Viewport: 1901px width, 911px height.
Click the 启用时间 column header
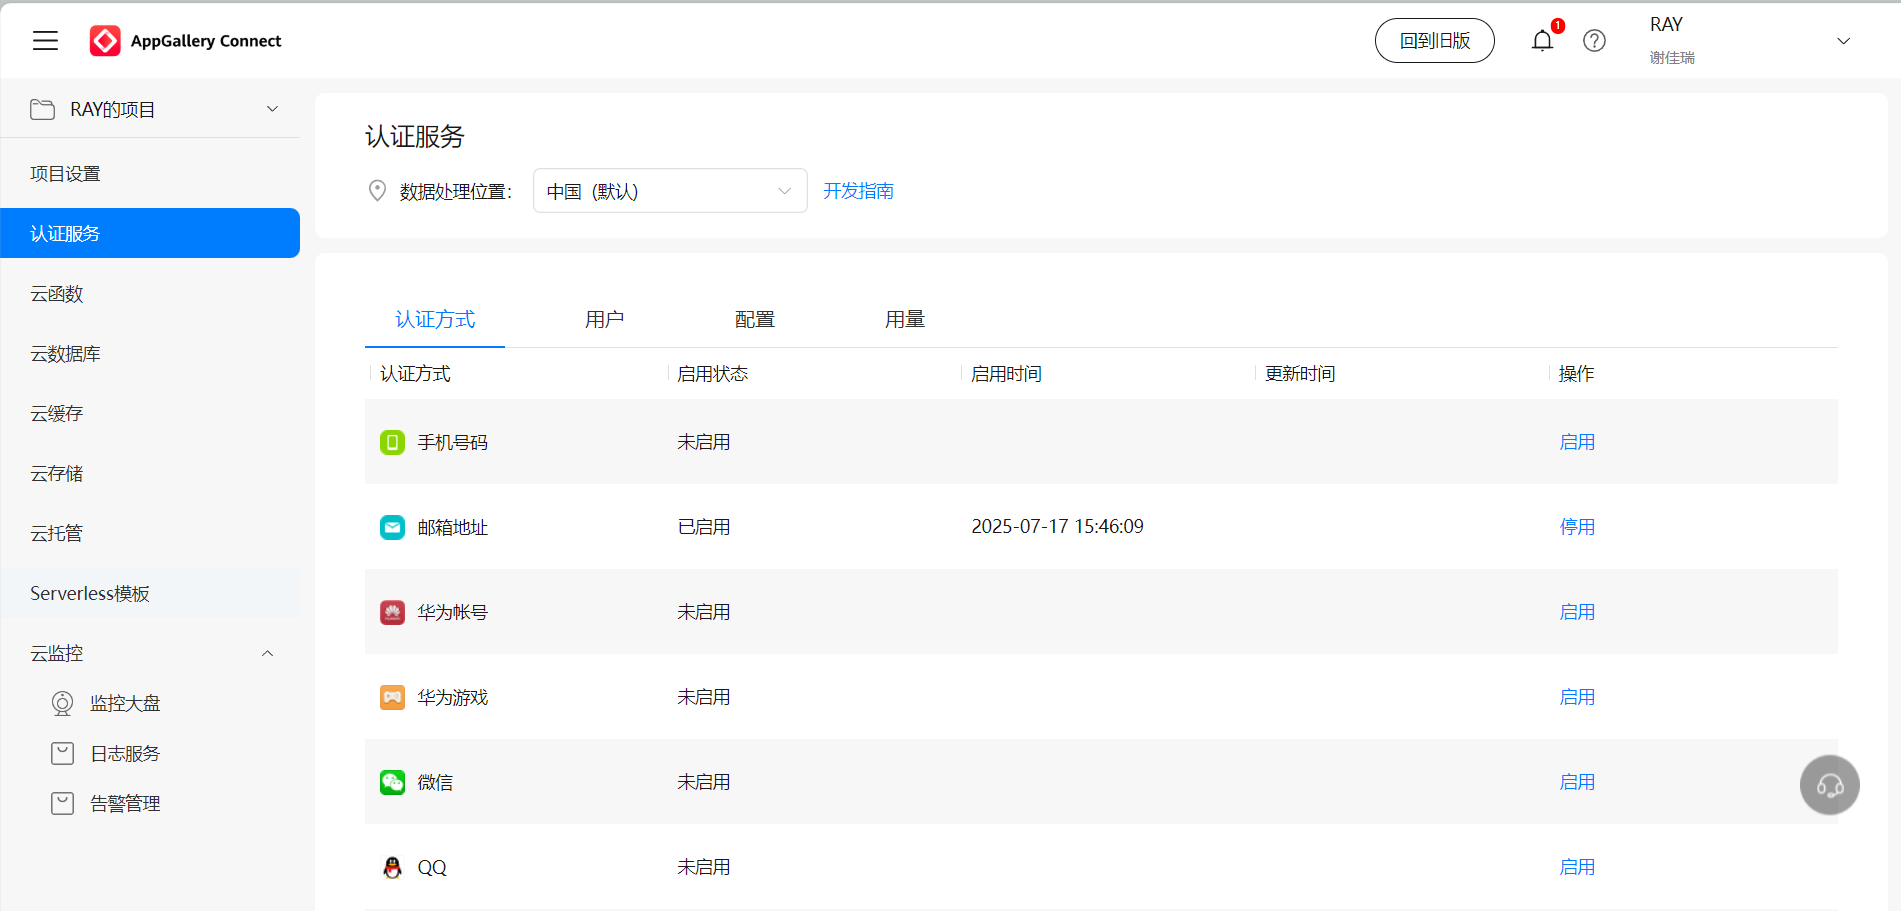[1006, 374]
